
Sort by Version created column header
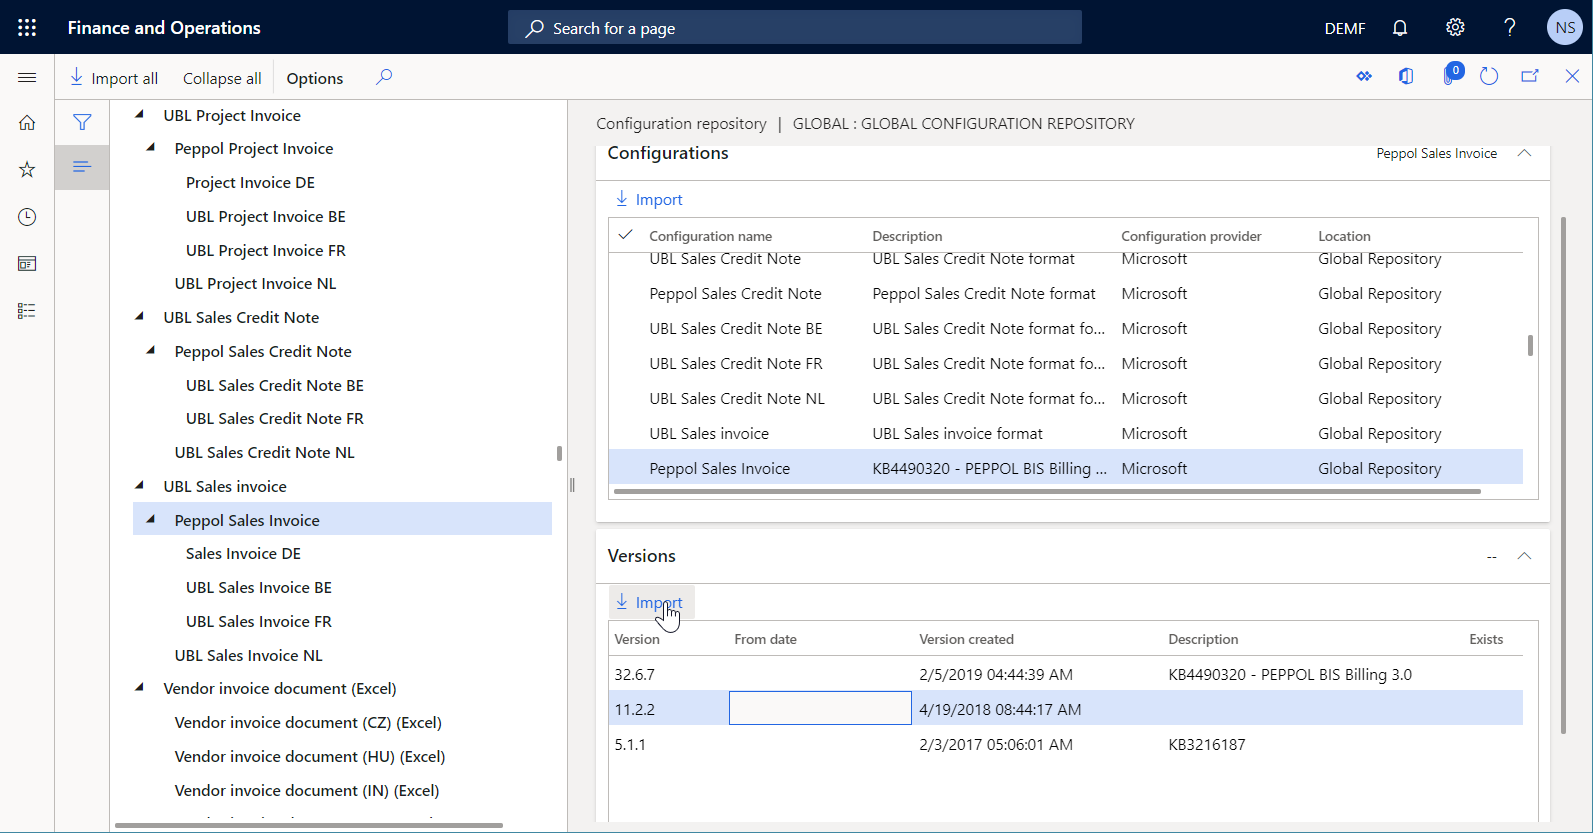[x=966, y=639]
